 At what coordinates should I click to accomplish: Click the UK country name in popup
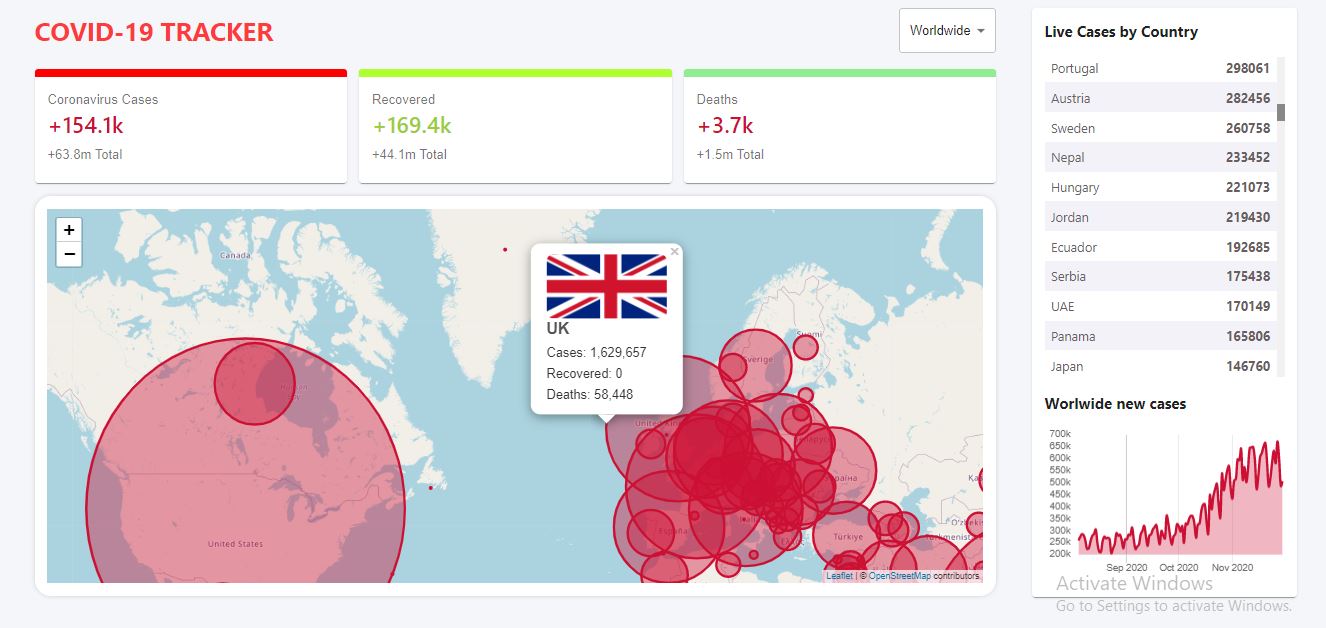click(x=558, y=328)
